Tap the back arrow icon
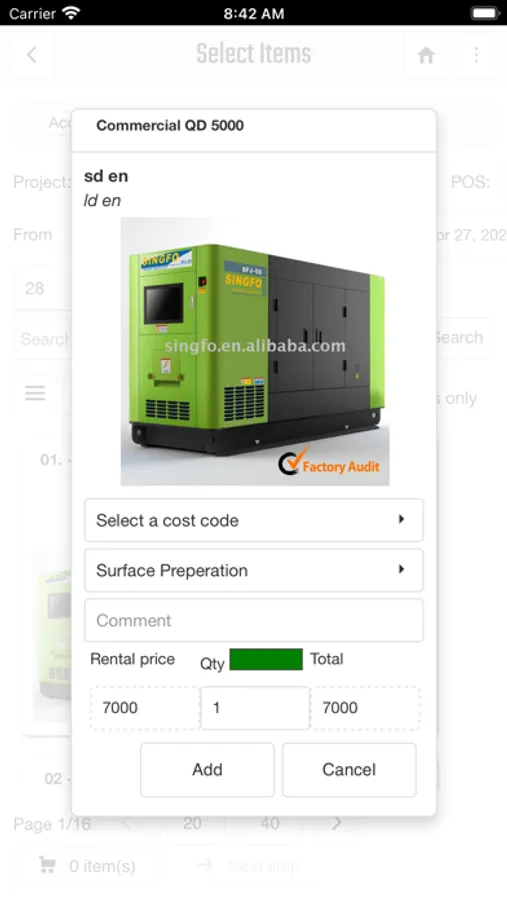Viewport: 507px width, 900px height. tap(32, 55)
